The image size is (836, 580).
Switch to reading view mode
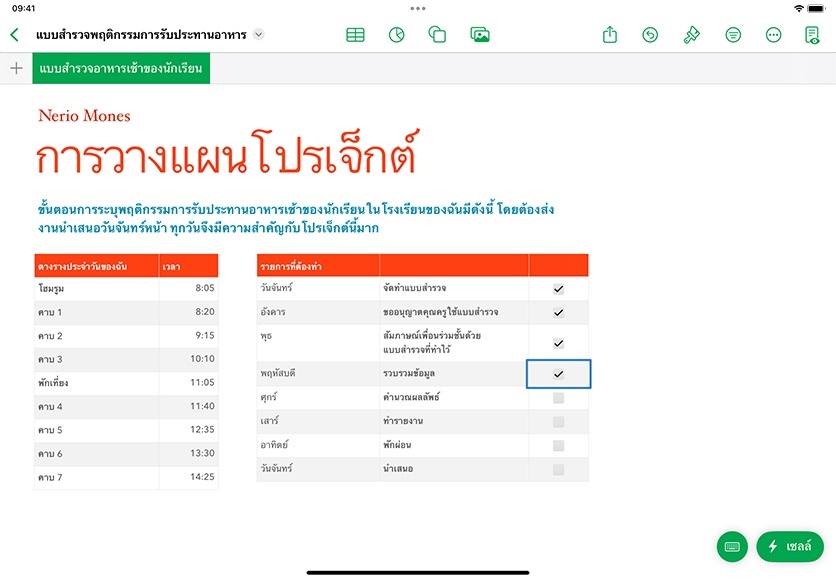click(812, 35)
